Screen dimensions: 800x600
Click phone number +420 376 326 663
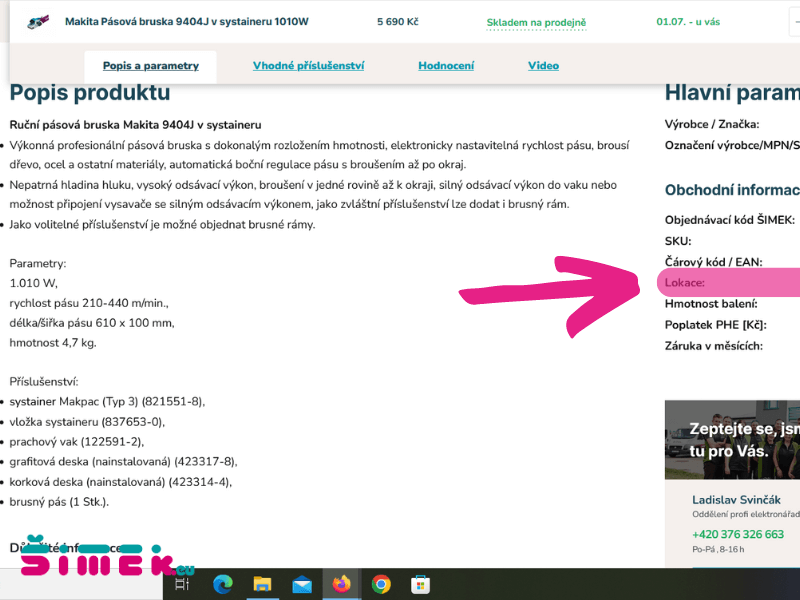(738, 534)
